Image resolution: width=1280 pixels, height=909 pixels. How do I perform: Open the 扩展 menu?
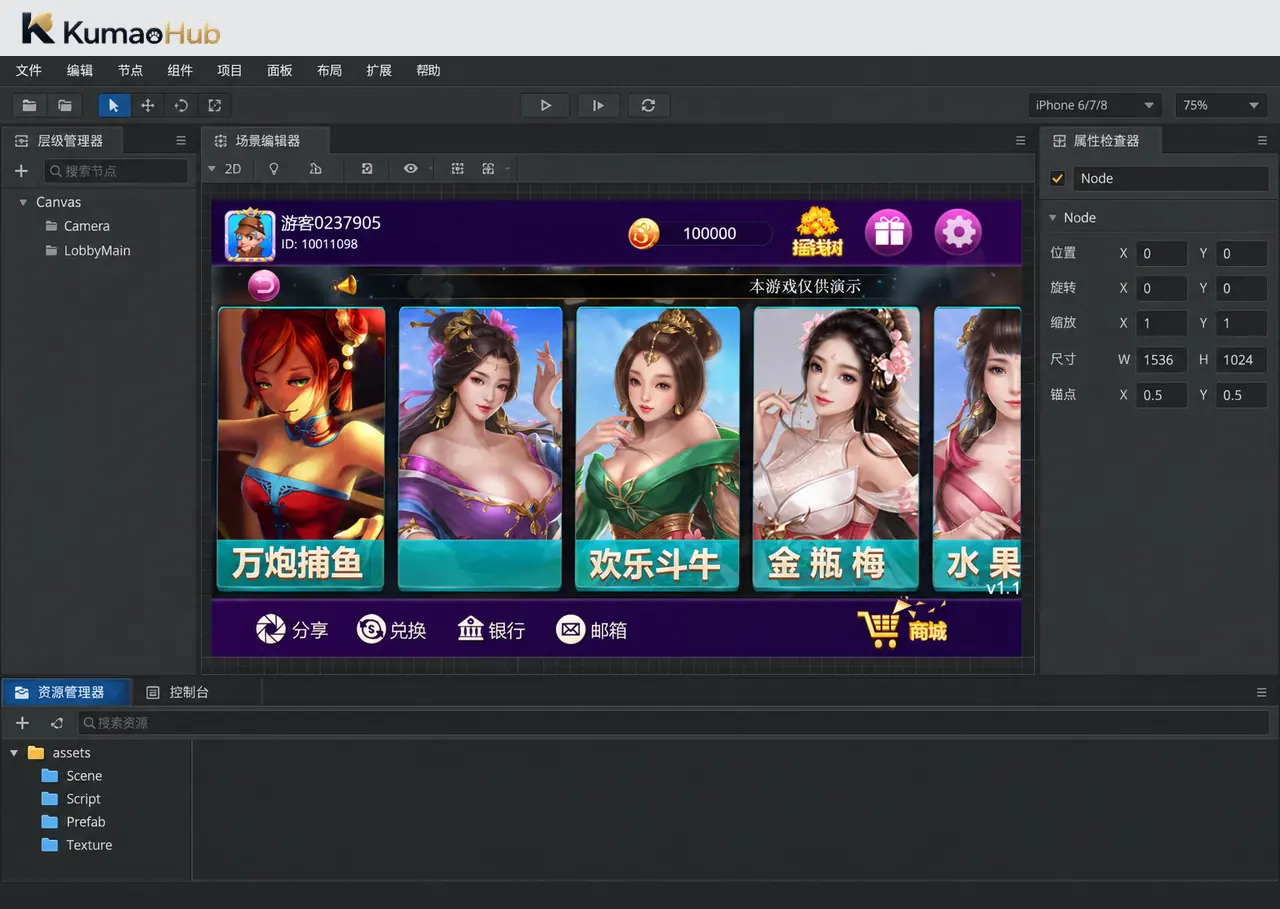379,70
